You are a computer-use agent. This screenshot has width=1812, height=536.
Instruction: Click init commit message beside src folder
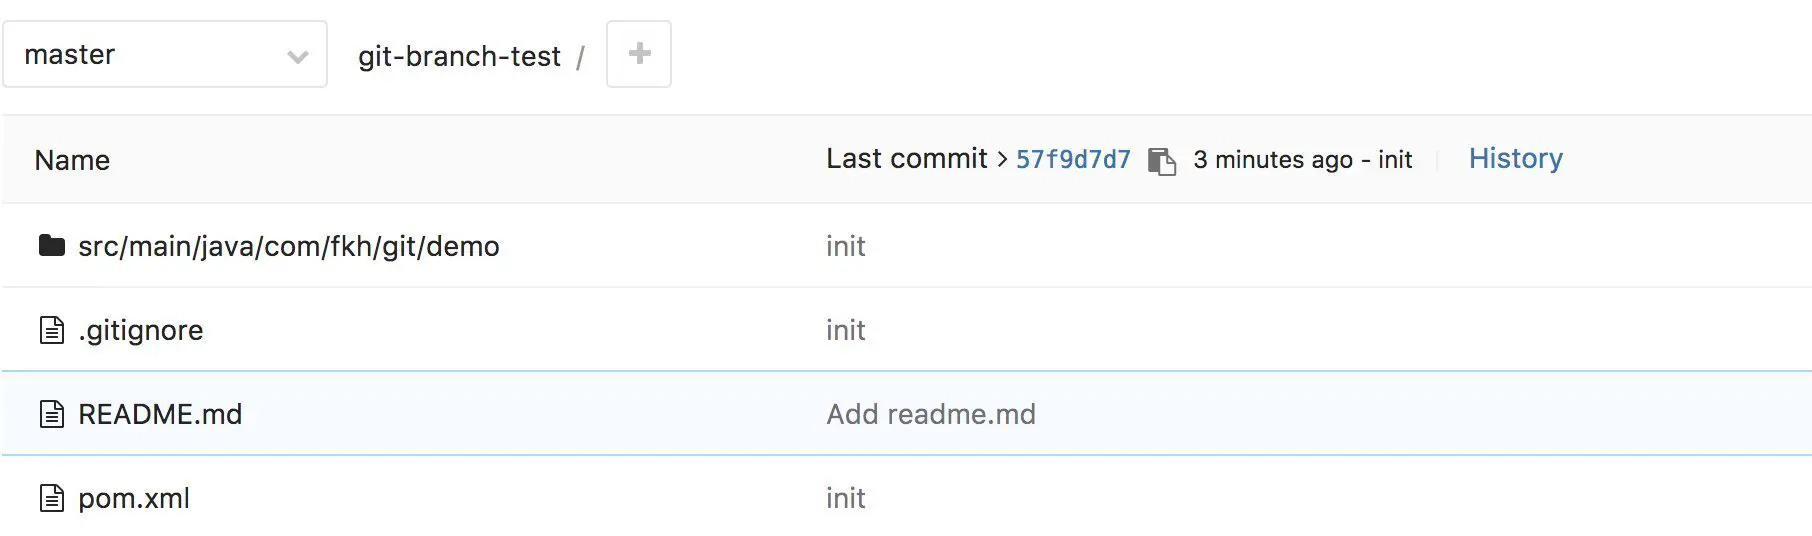tap(845, 247)
